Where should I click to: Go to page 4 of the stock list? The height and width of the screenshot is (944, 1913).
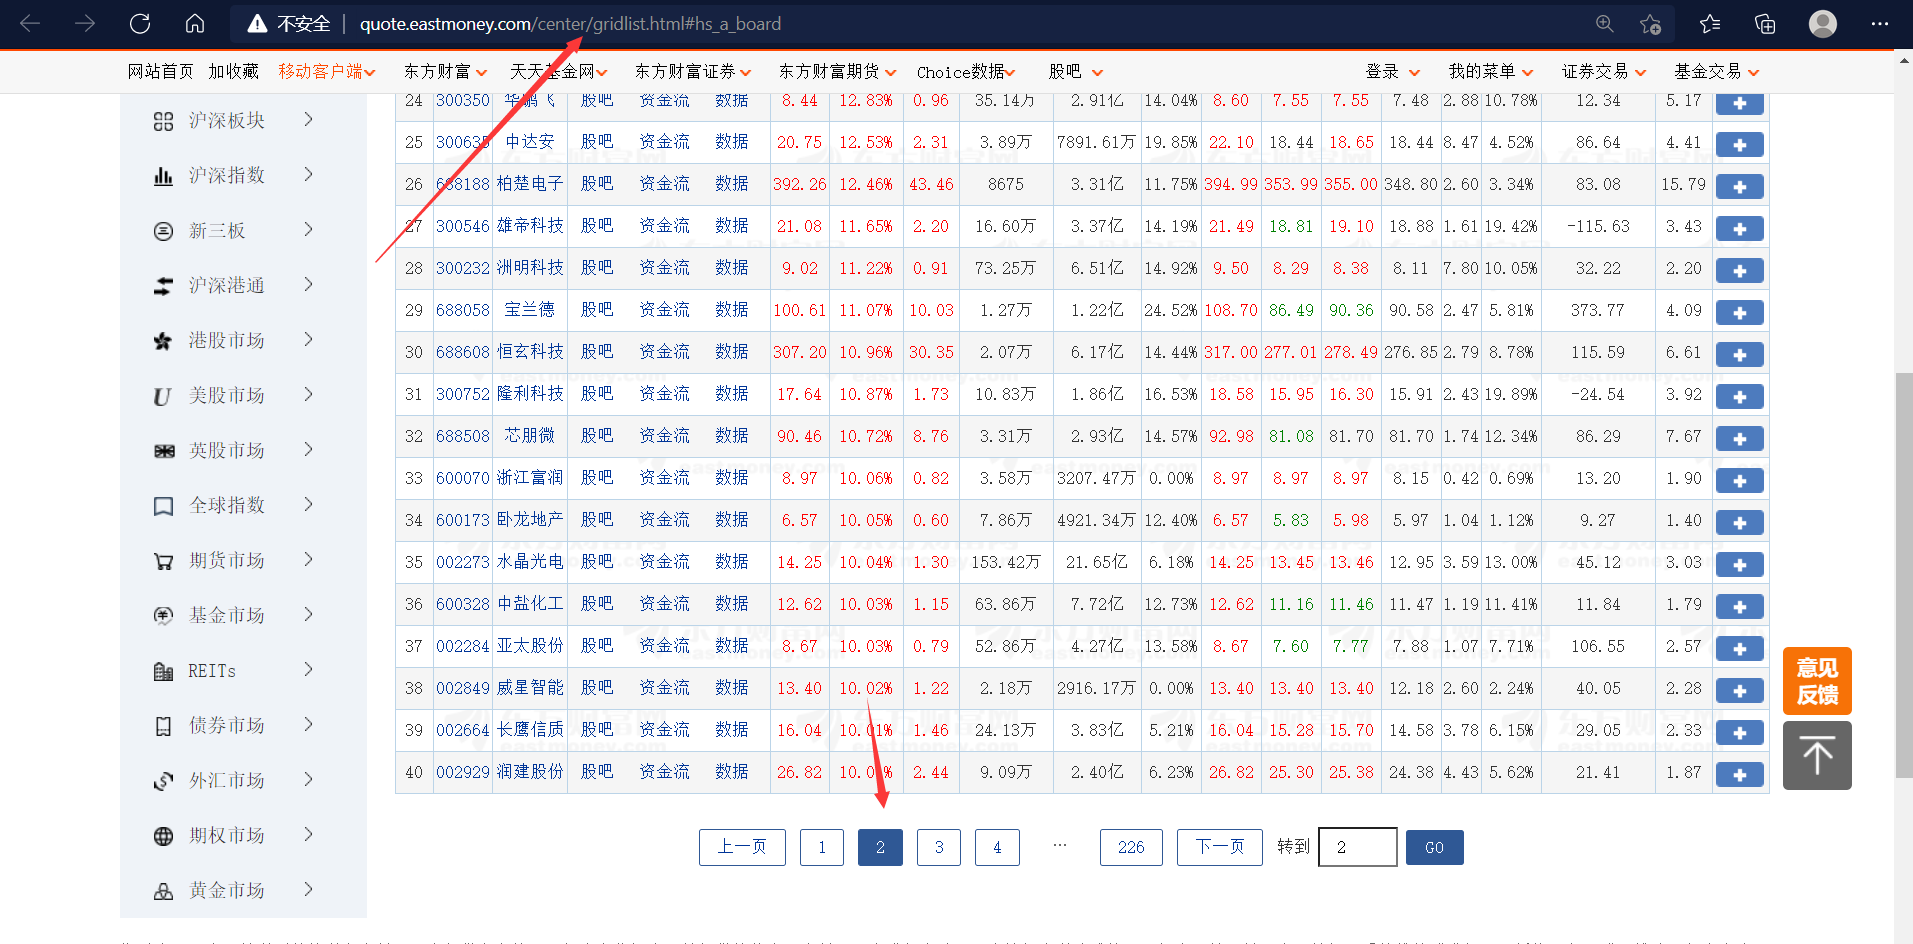point(997,848)
